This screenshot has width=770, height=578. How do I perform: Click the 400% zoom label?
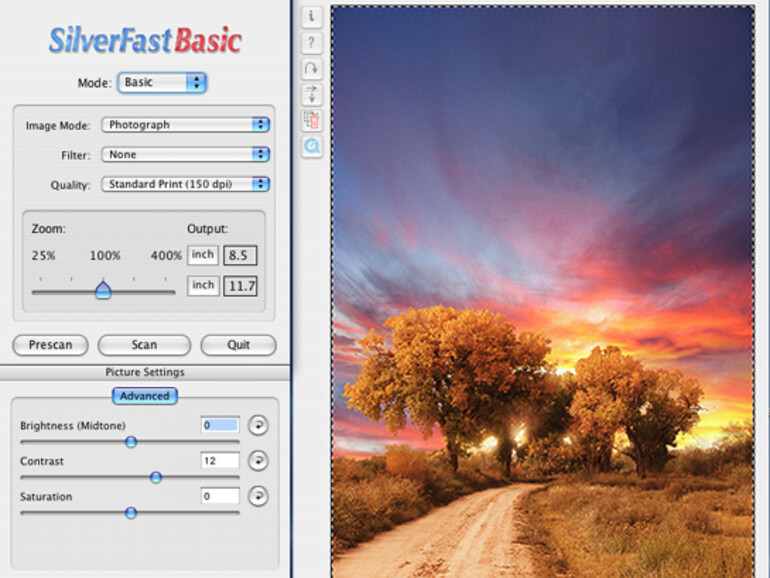[x=166, y=256]
